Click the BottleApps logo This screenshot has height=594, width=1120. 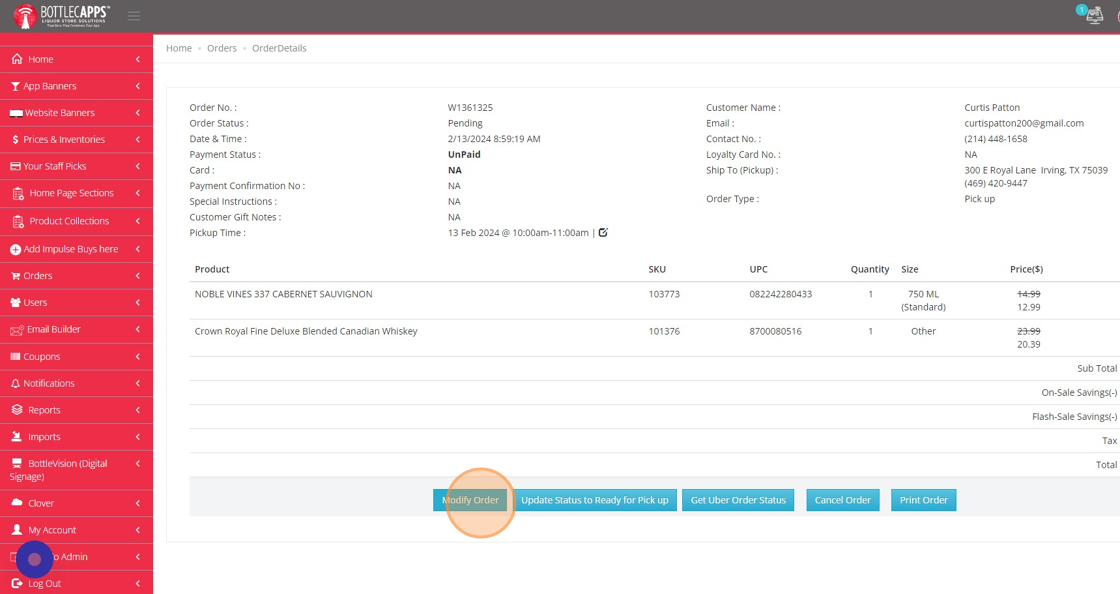click(x=62, y=16)
